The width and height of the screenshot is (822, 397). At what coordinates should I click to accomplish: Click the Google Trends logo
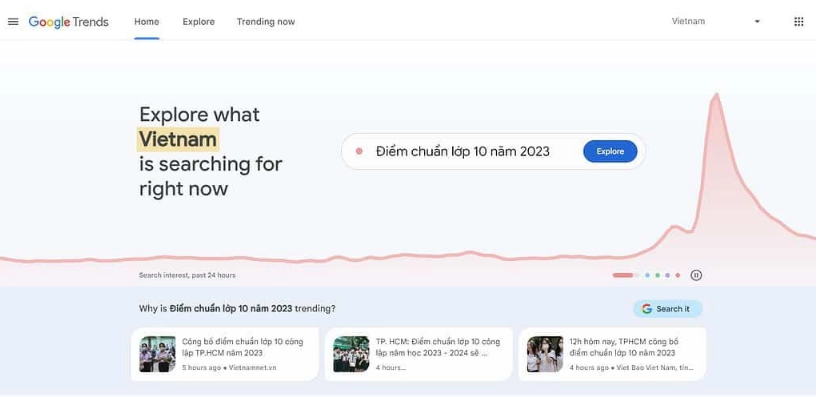69,22
